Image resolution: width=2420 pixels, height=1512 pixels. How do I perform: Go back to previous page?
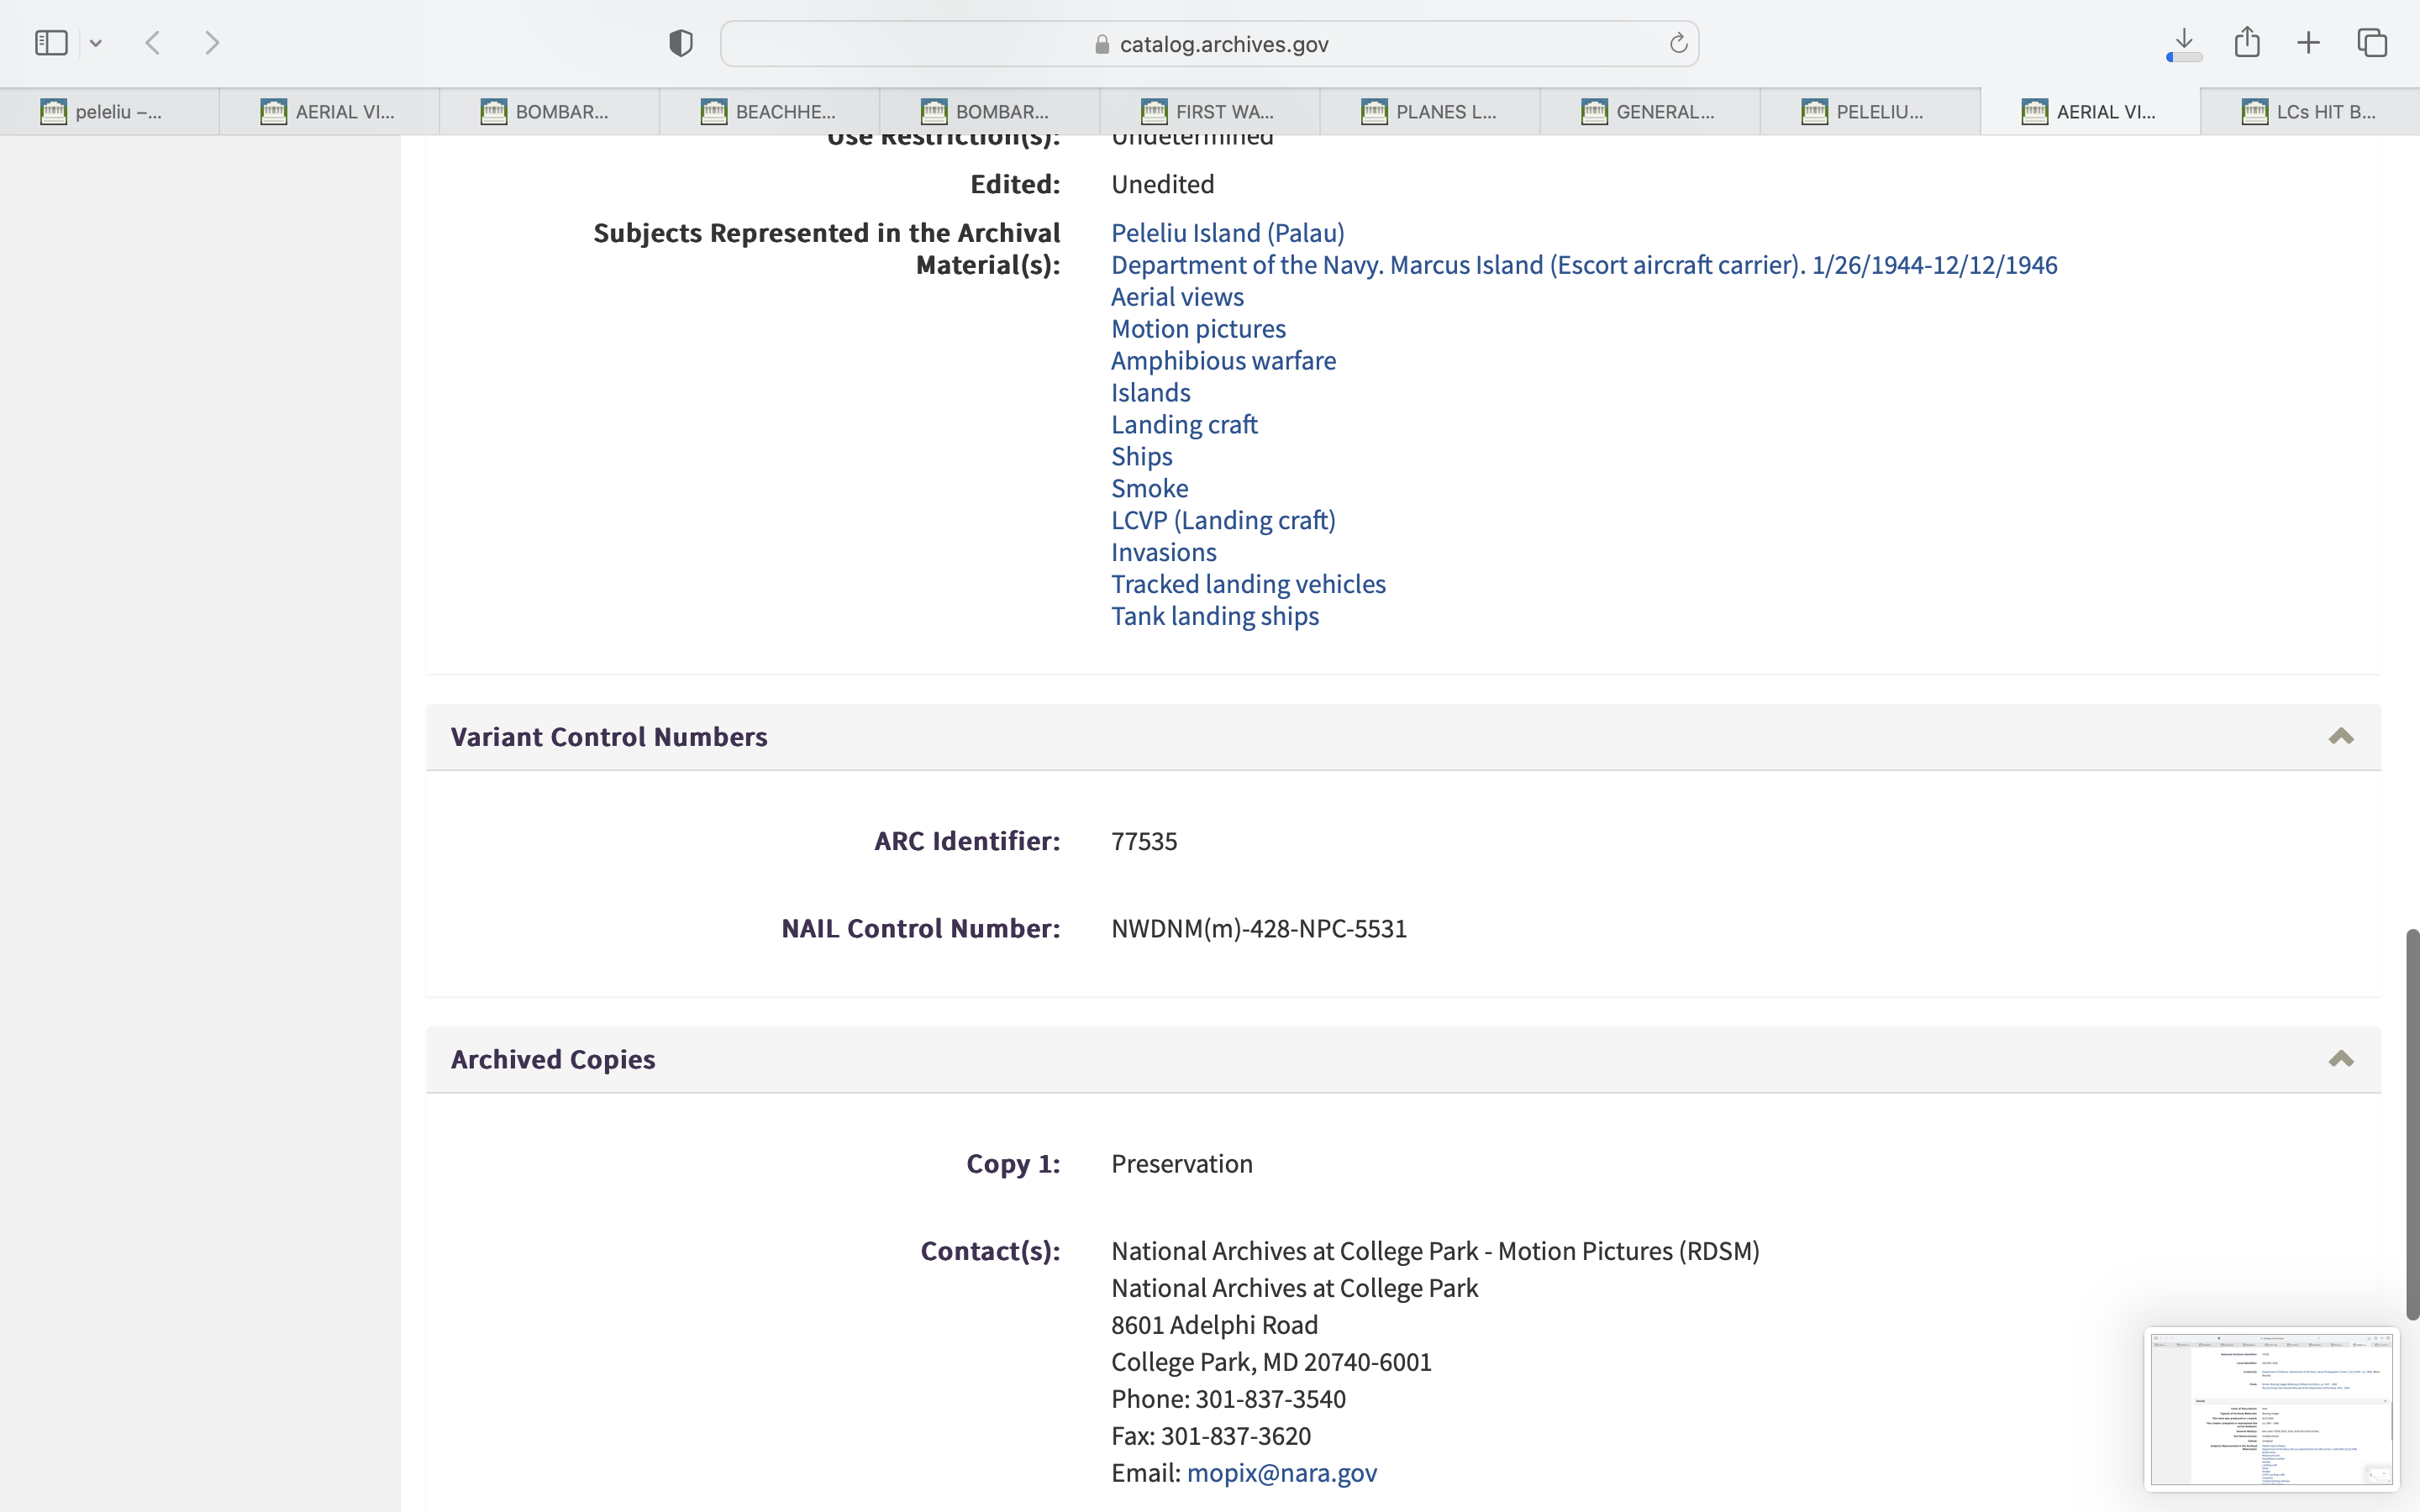(153, 43)
